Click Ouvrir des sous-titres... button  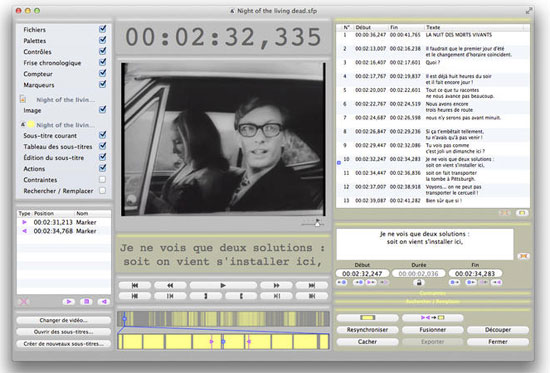click(63, 332)
